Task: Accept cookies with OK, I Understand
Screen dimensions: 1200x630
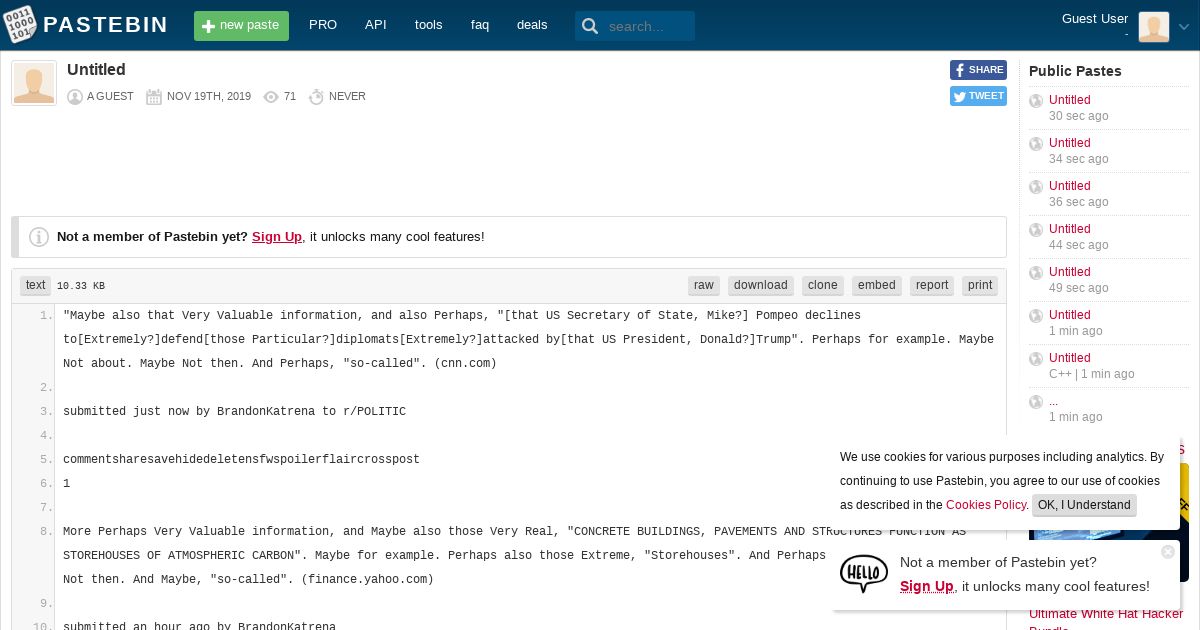Action: click(x=1084, y=505)
